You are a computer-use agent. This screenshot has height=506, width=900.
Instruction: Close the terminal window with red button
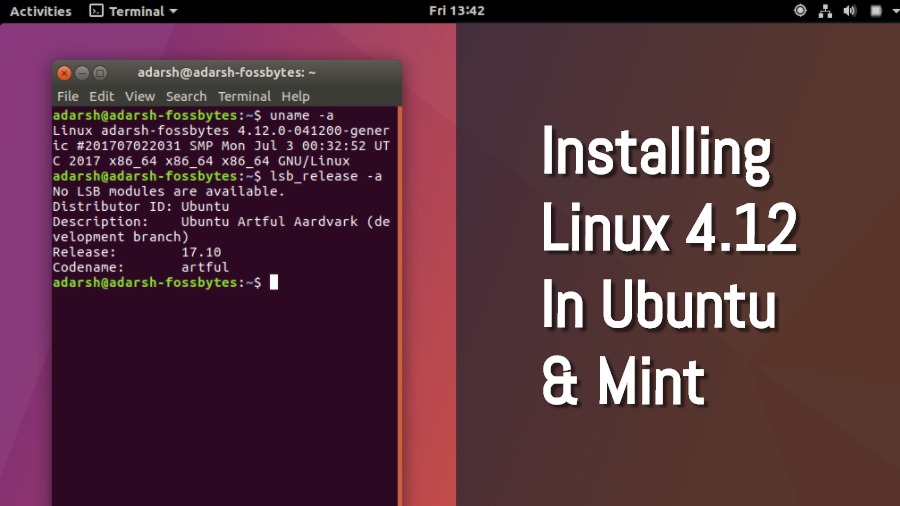pos(64,73)
